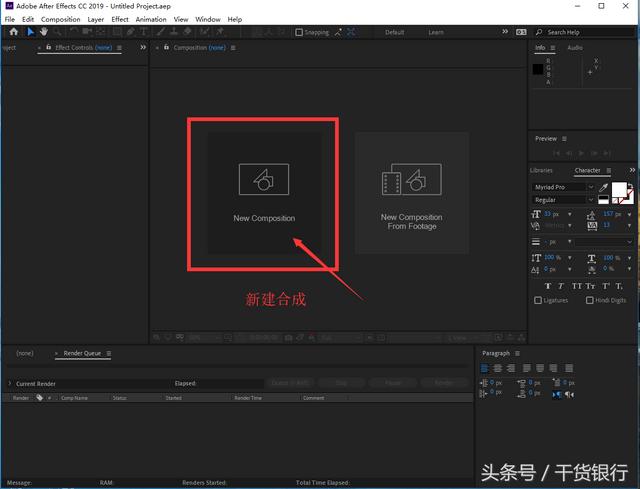Expand the Current Render details
The image size is (640, 489).
coord(9,384)
